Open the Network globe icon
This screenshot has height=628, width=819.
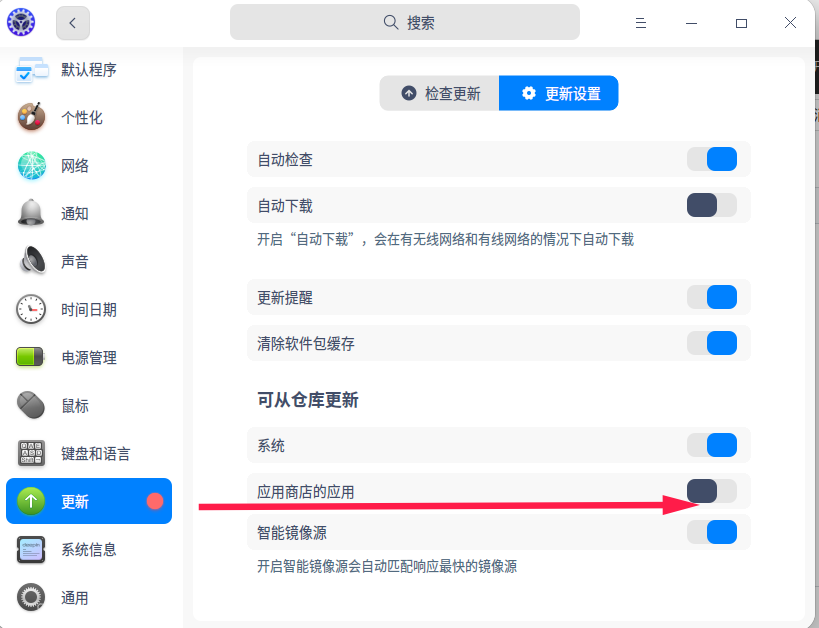tap(32, 166)
